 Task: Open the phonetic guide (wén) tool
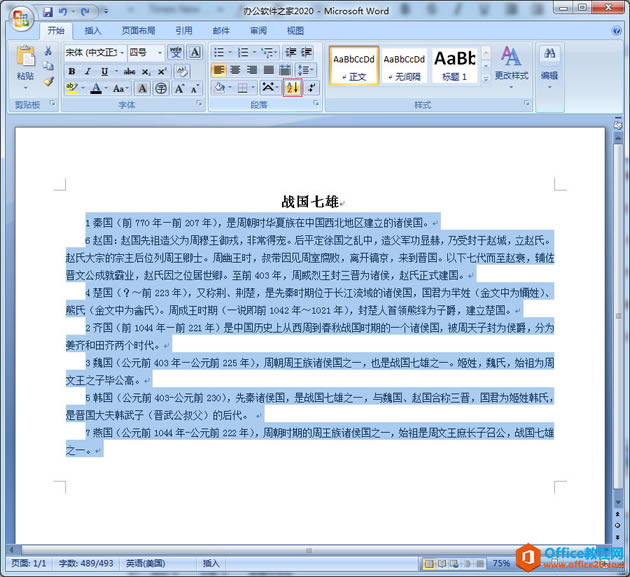click(x=176, y=52)
